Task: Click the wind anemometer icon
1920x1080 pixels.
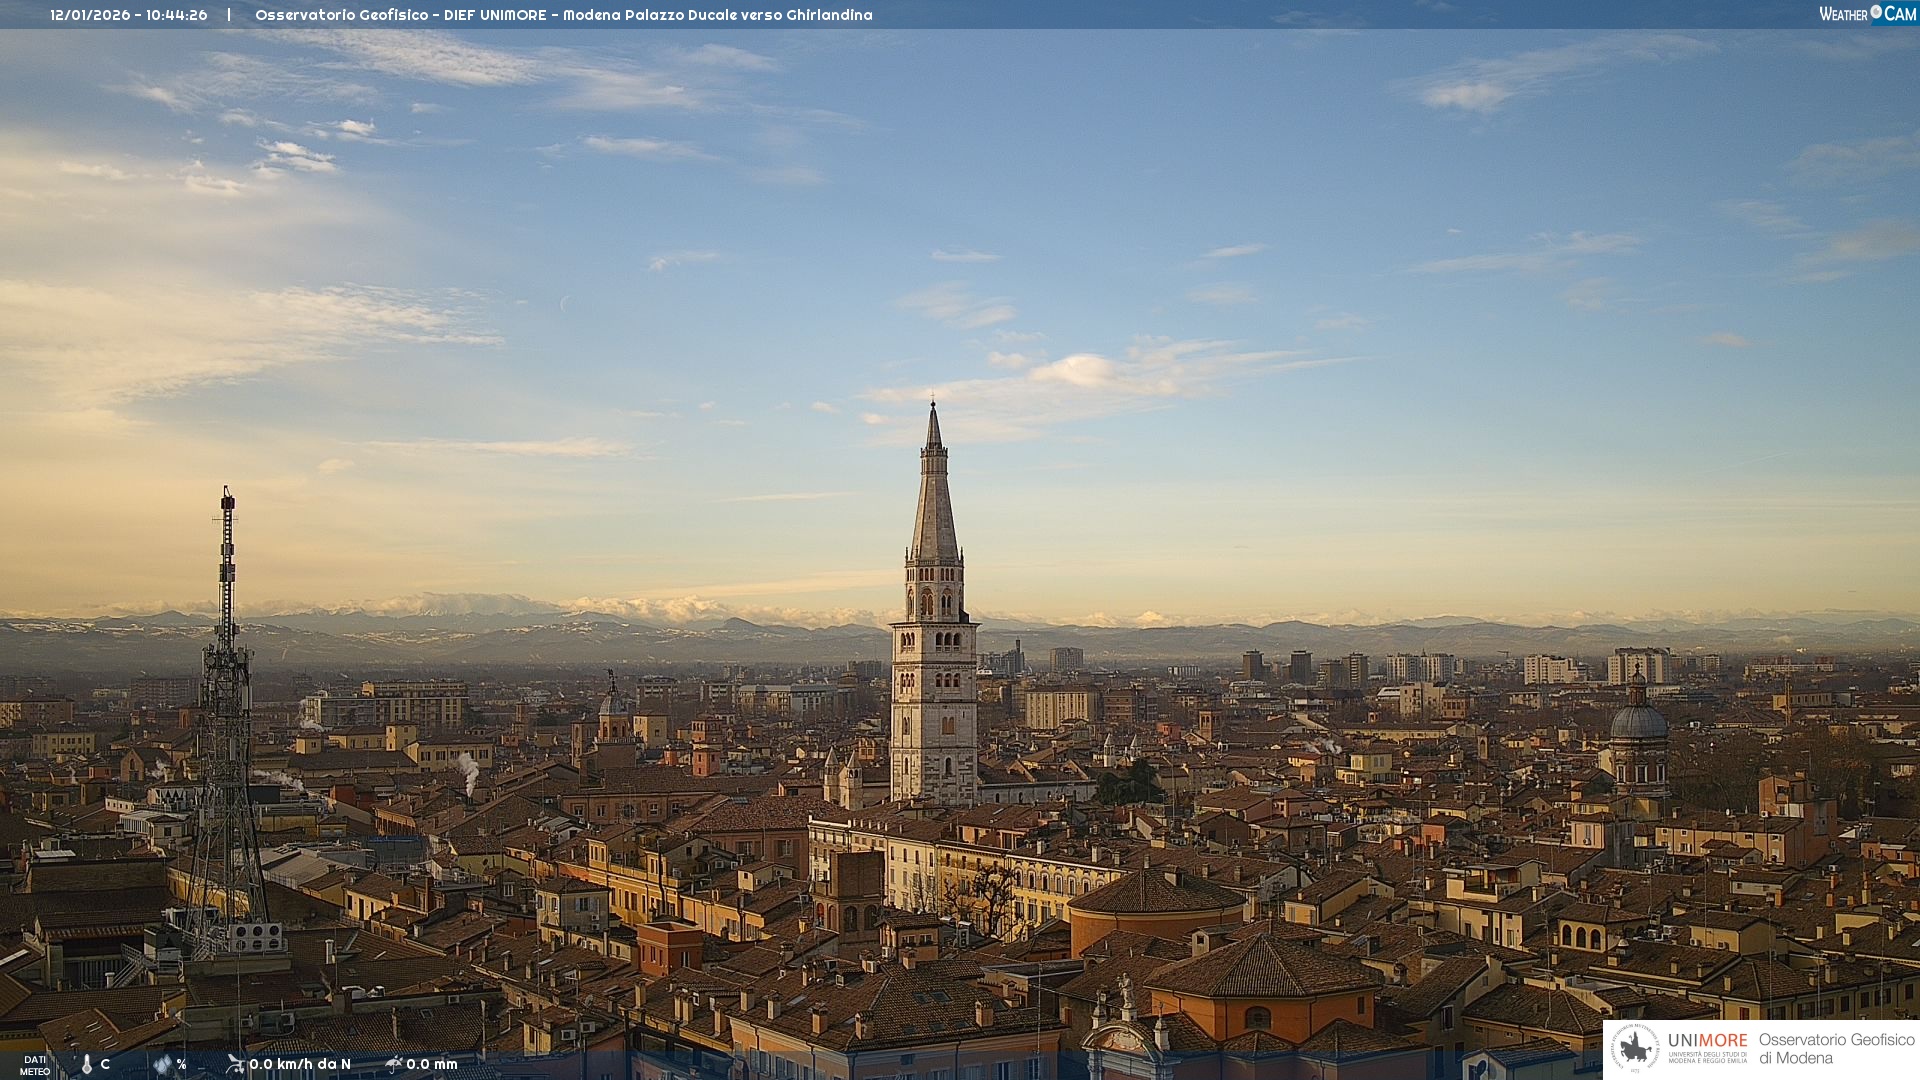Action: tap(235, 1064)
